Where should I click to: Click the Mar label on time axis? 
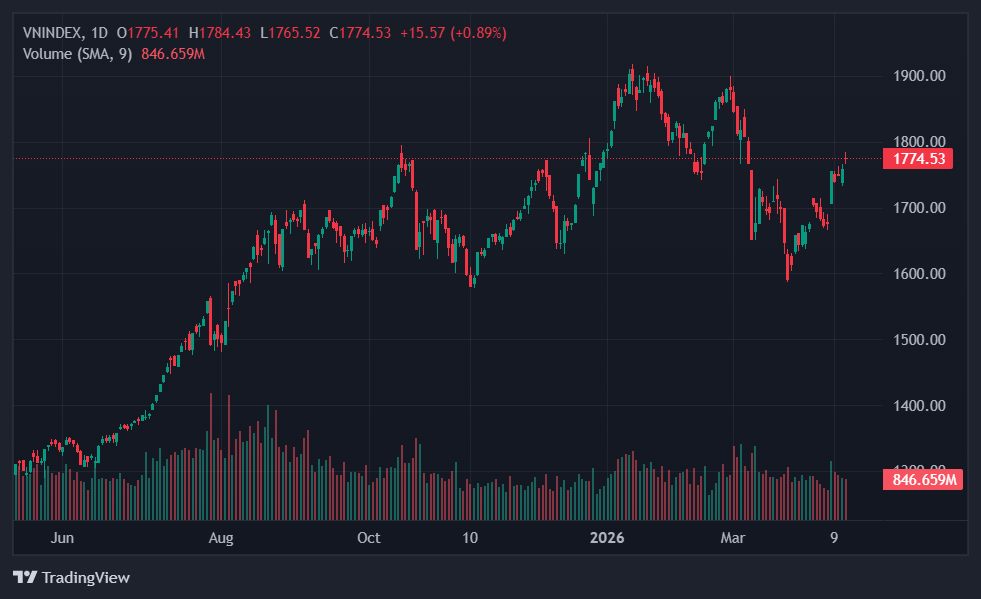[x=734, y=538]
